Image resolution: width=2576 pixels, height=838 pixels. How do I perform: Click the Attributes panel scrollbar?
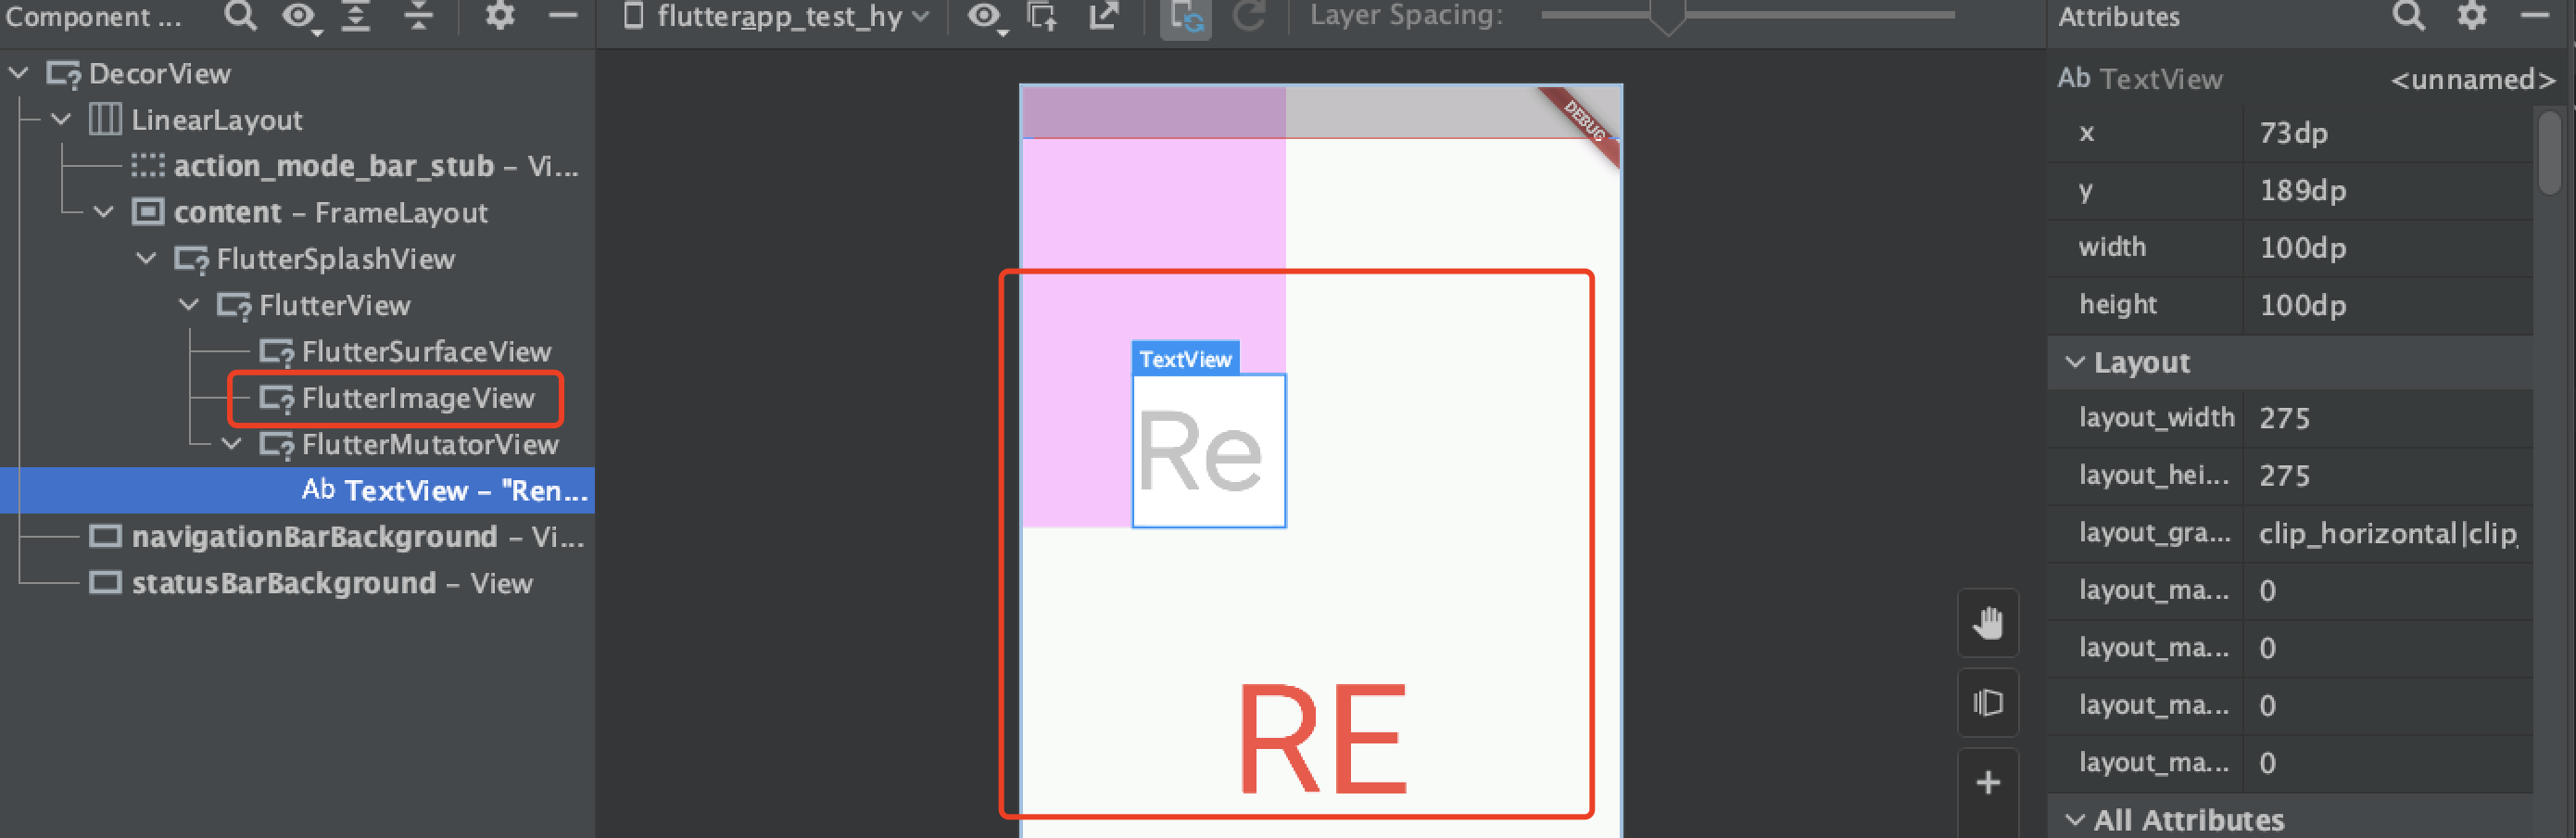coord(2549,152)
